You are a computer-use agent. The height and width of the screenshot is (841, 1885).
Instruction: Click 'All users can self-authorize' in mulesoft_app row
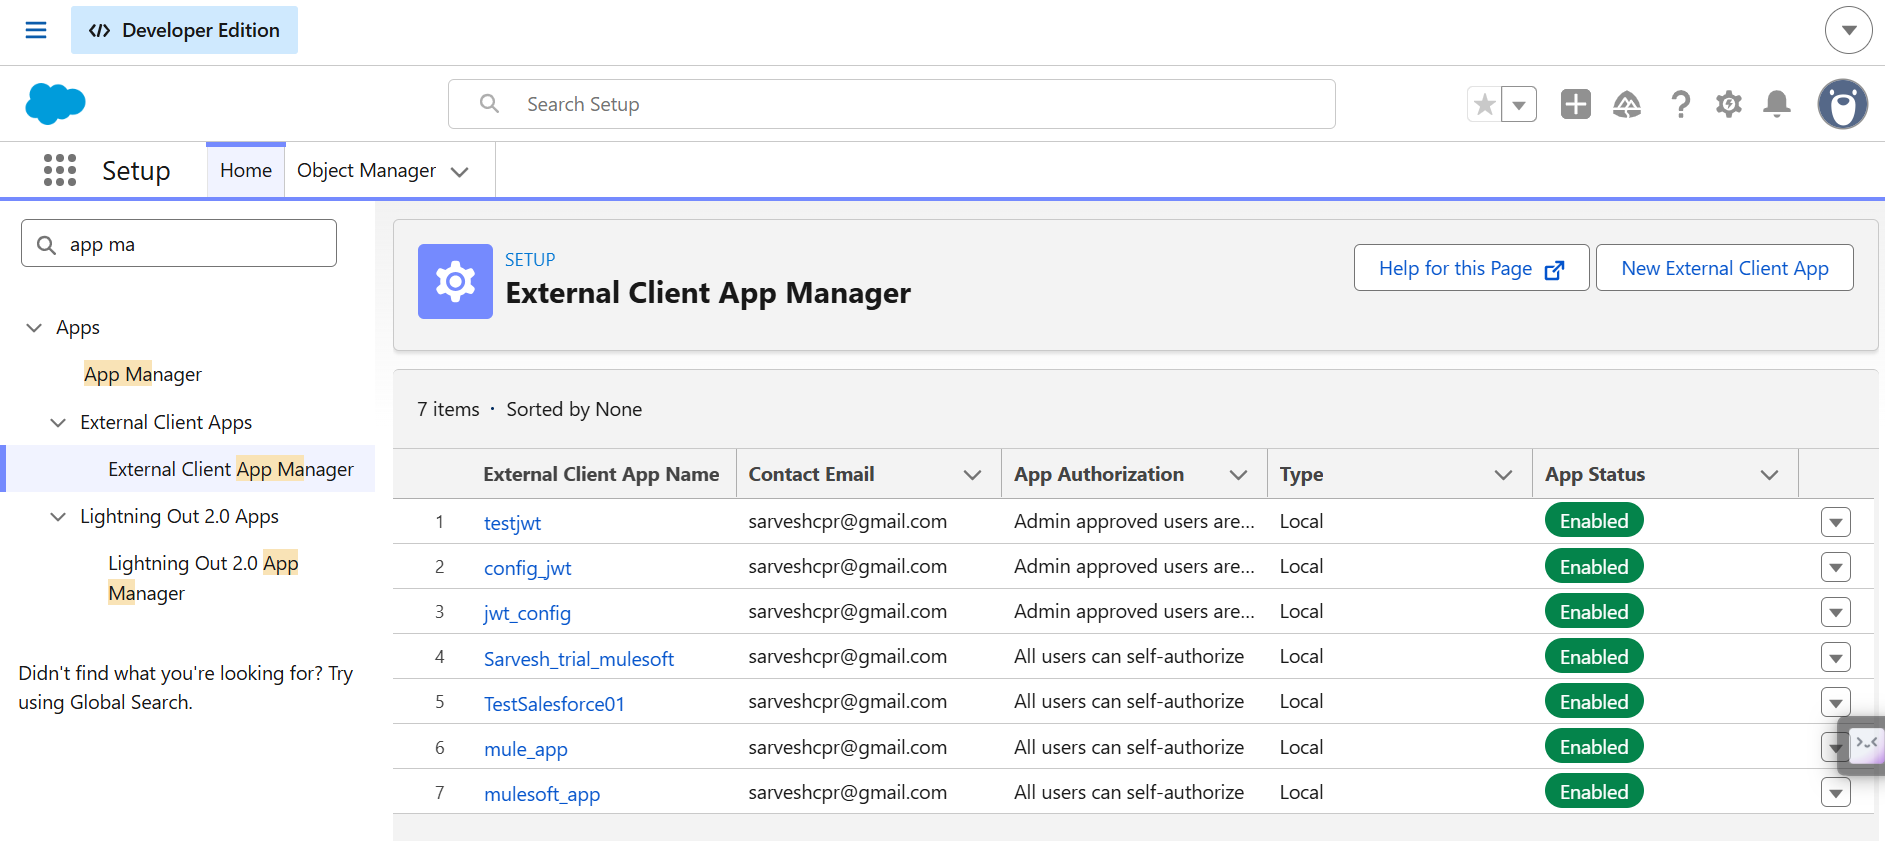coord(1129,792)
